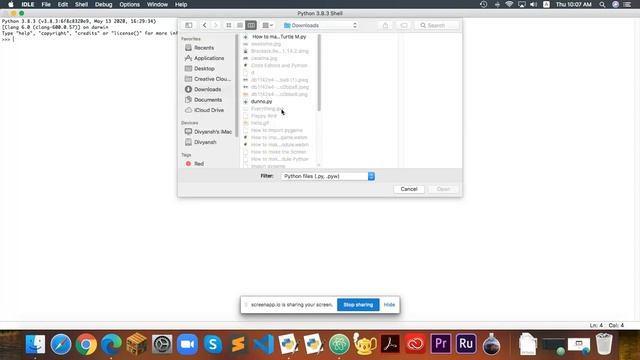This screenshot has height=360, width=640.
Task: Switch to icon view in file dialog
Action: (x=229, y=25)
